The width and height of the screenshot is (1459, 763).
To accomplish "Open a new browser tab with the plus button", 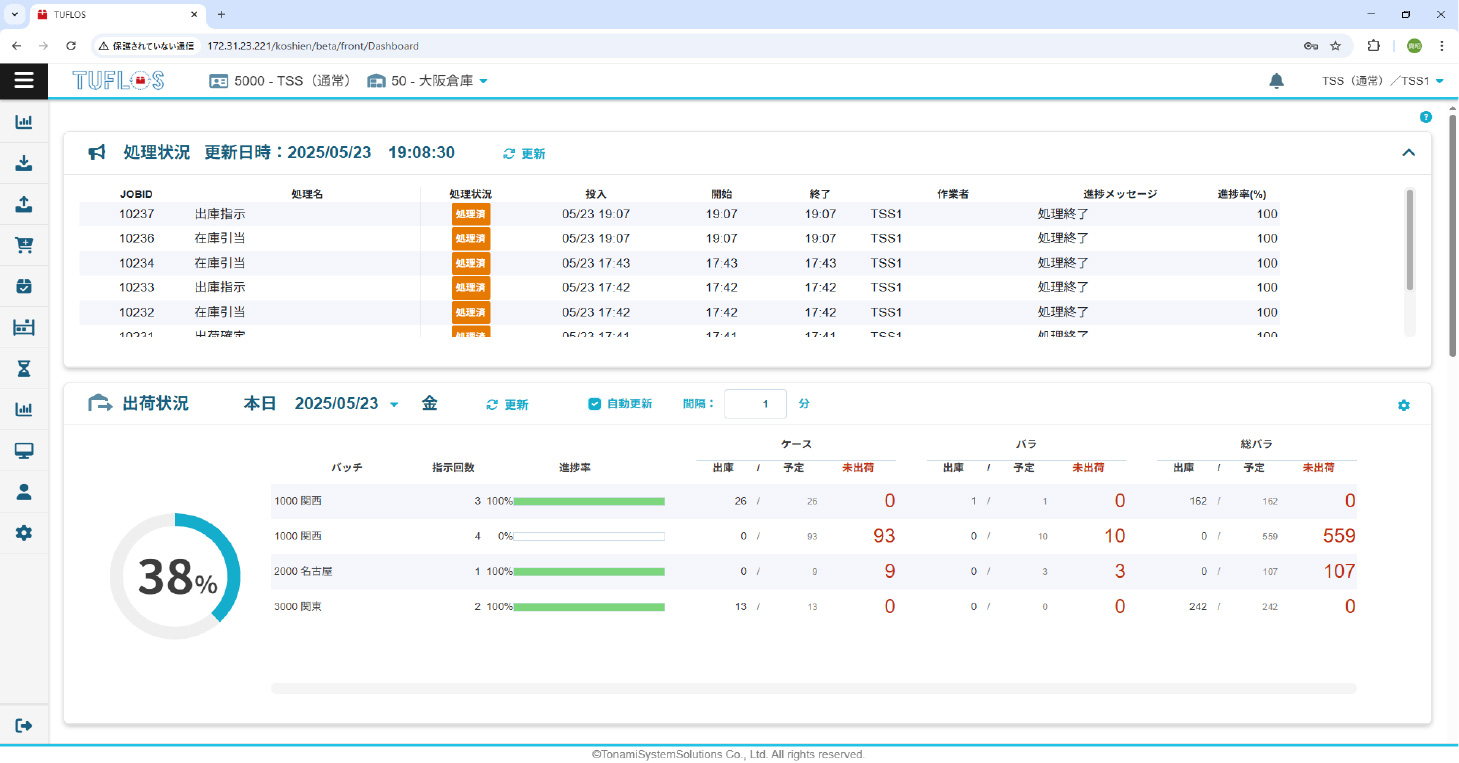I will (x=221, y=14).
